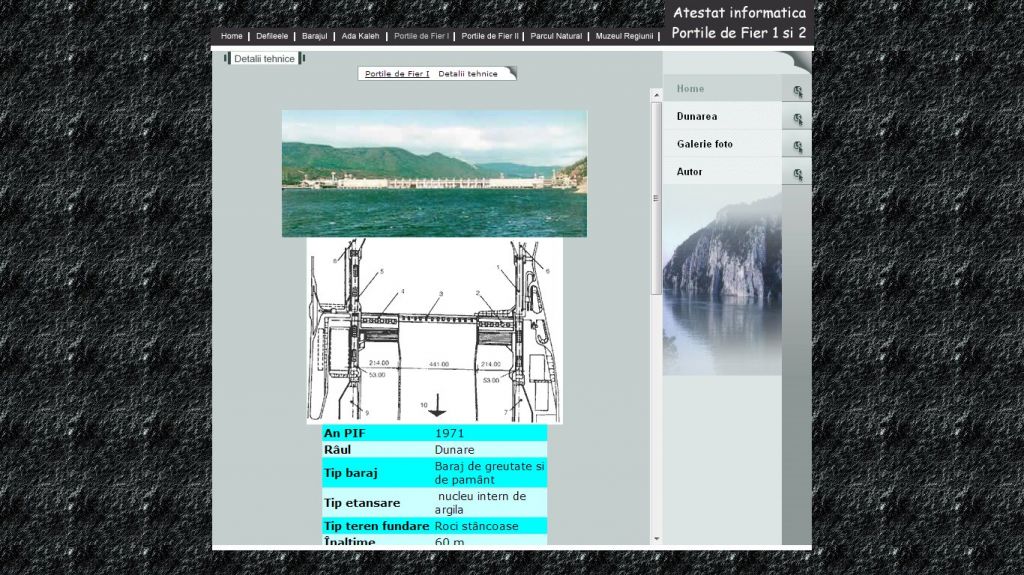Click the dam panorama photo
1024x575 pixels.
(434, 173)
